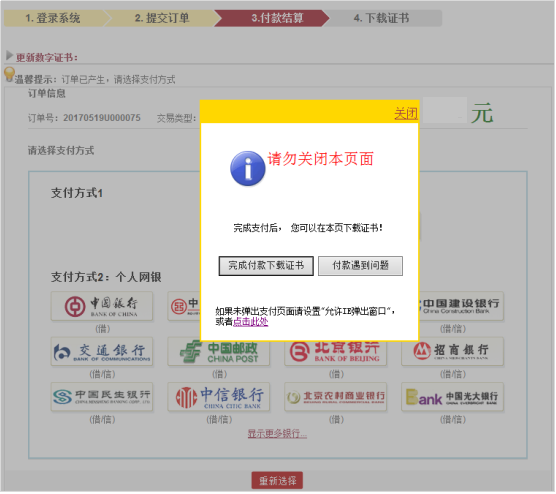Screen dimensions: 556x494
Task: Click 付款遇到问题 button
Action: pos(360,266)
